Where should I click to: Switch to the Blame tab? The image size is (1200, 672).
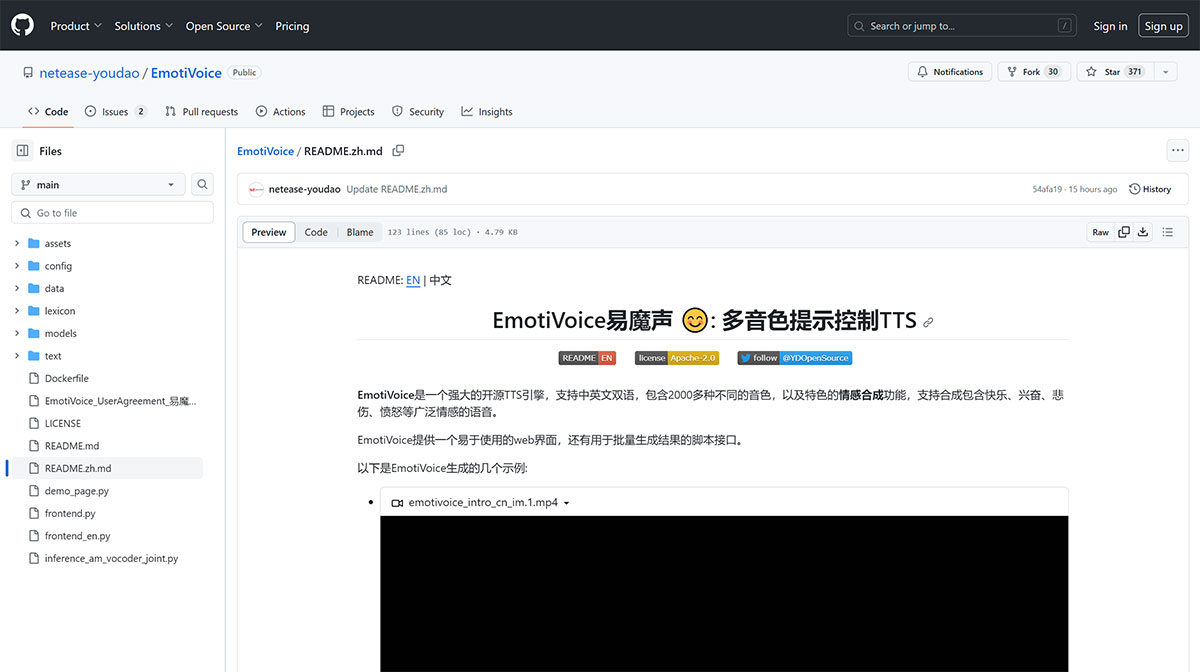(359, 231)
